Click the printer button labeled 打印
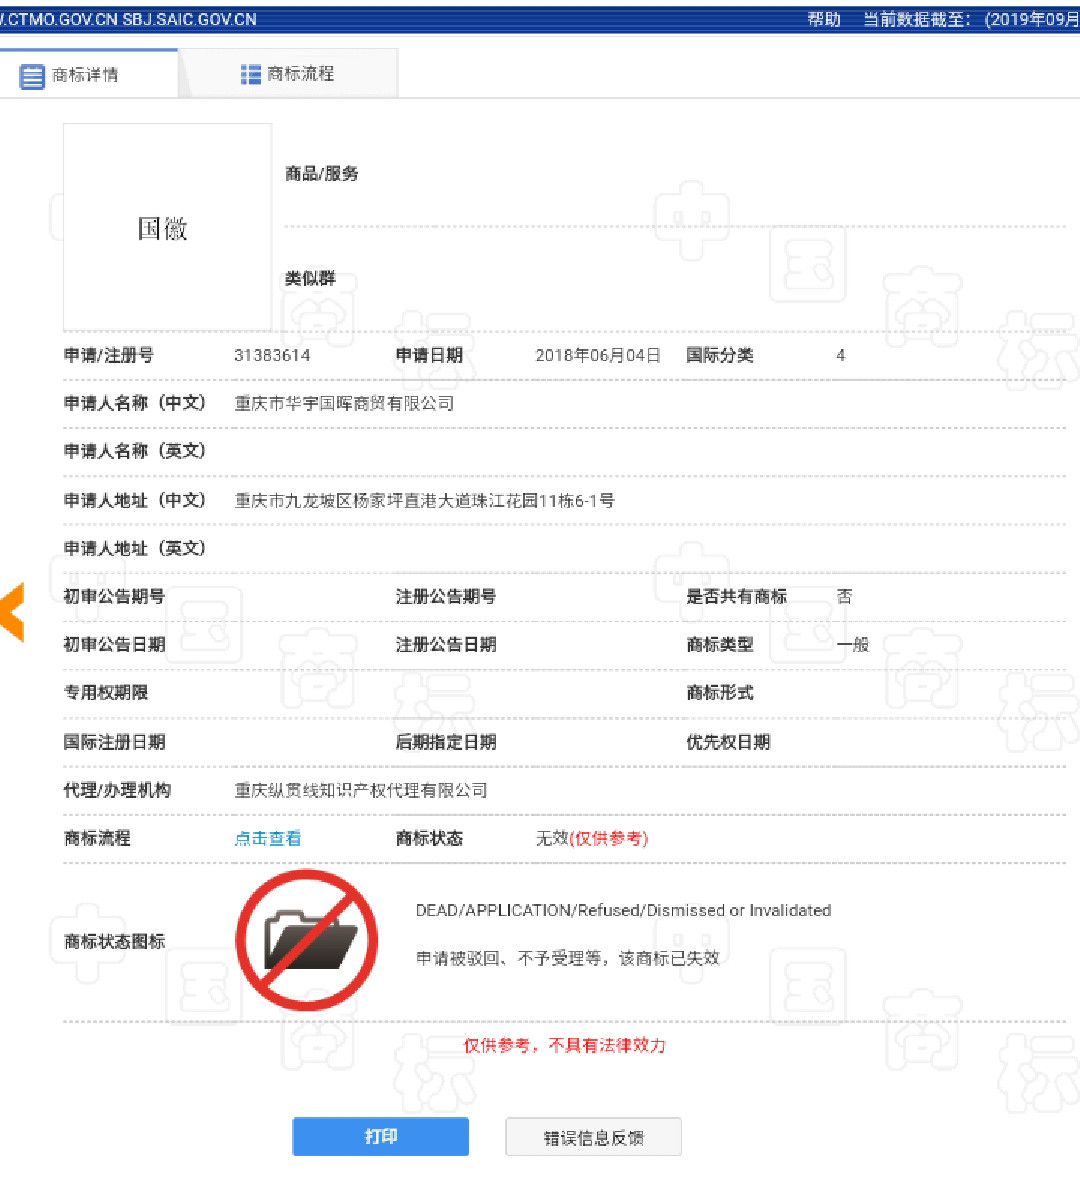This screenshot has height=1188, width=1080. point(380,1136)
